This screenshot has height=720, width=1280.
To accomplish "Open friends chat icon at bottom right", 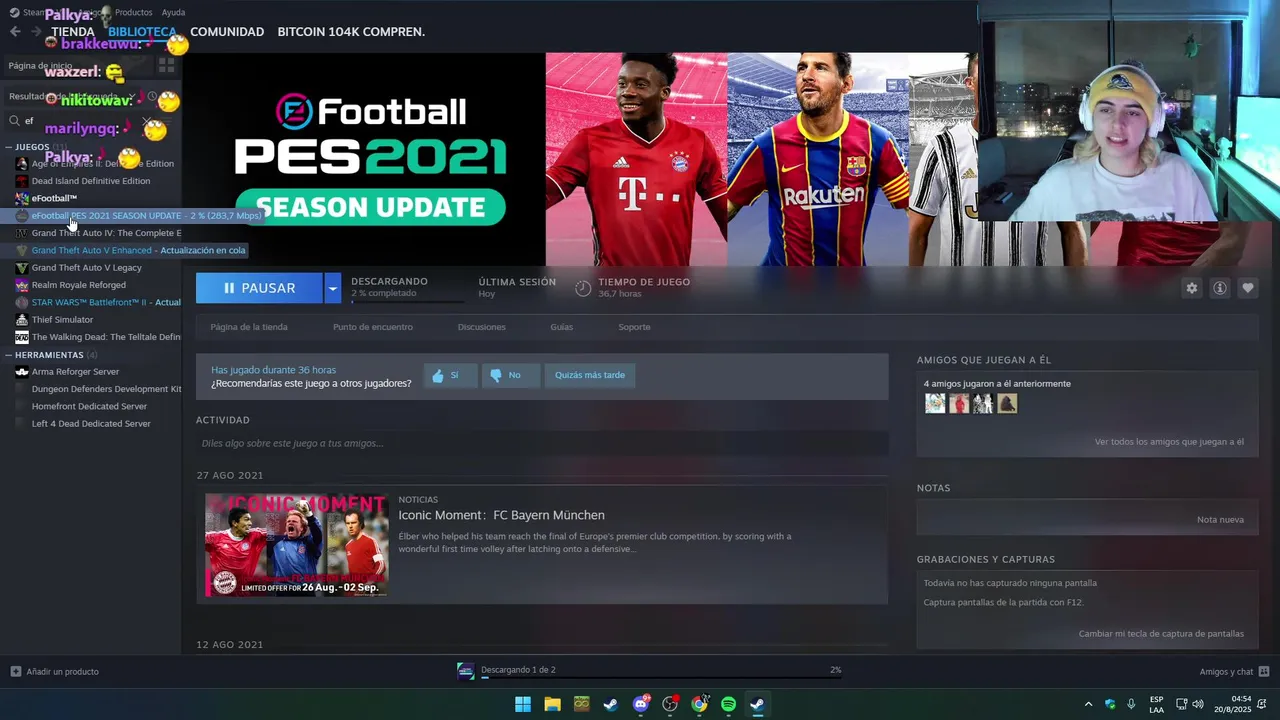I will (x=1264, y=671).
